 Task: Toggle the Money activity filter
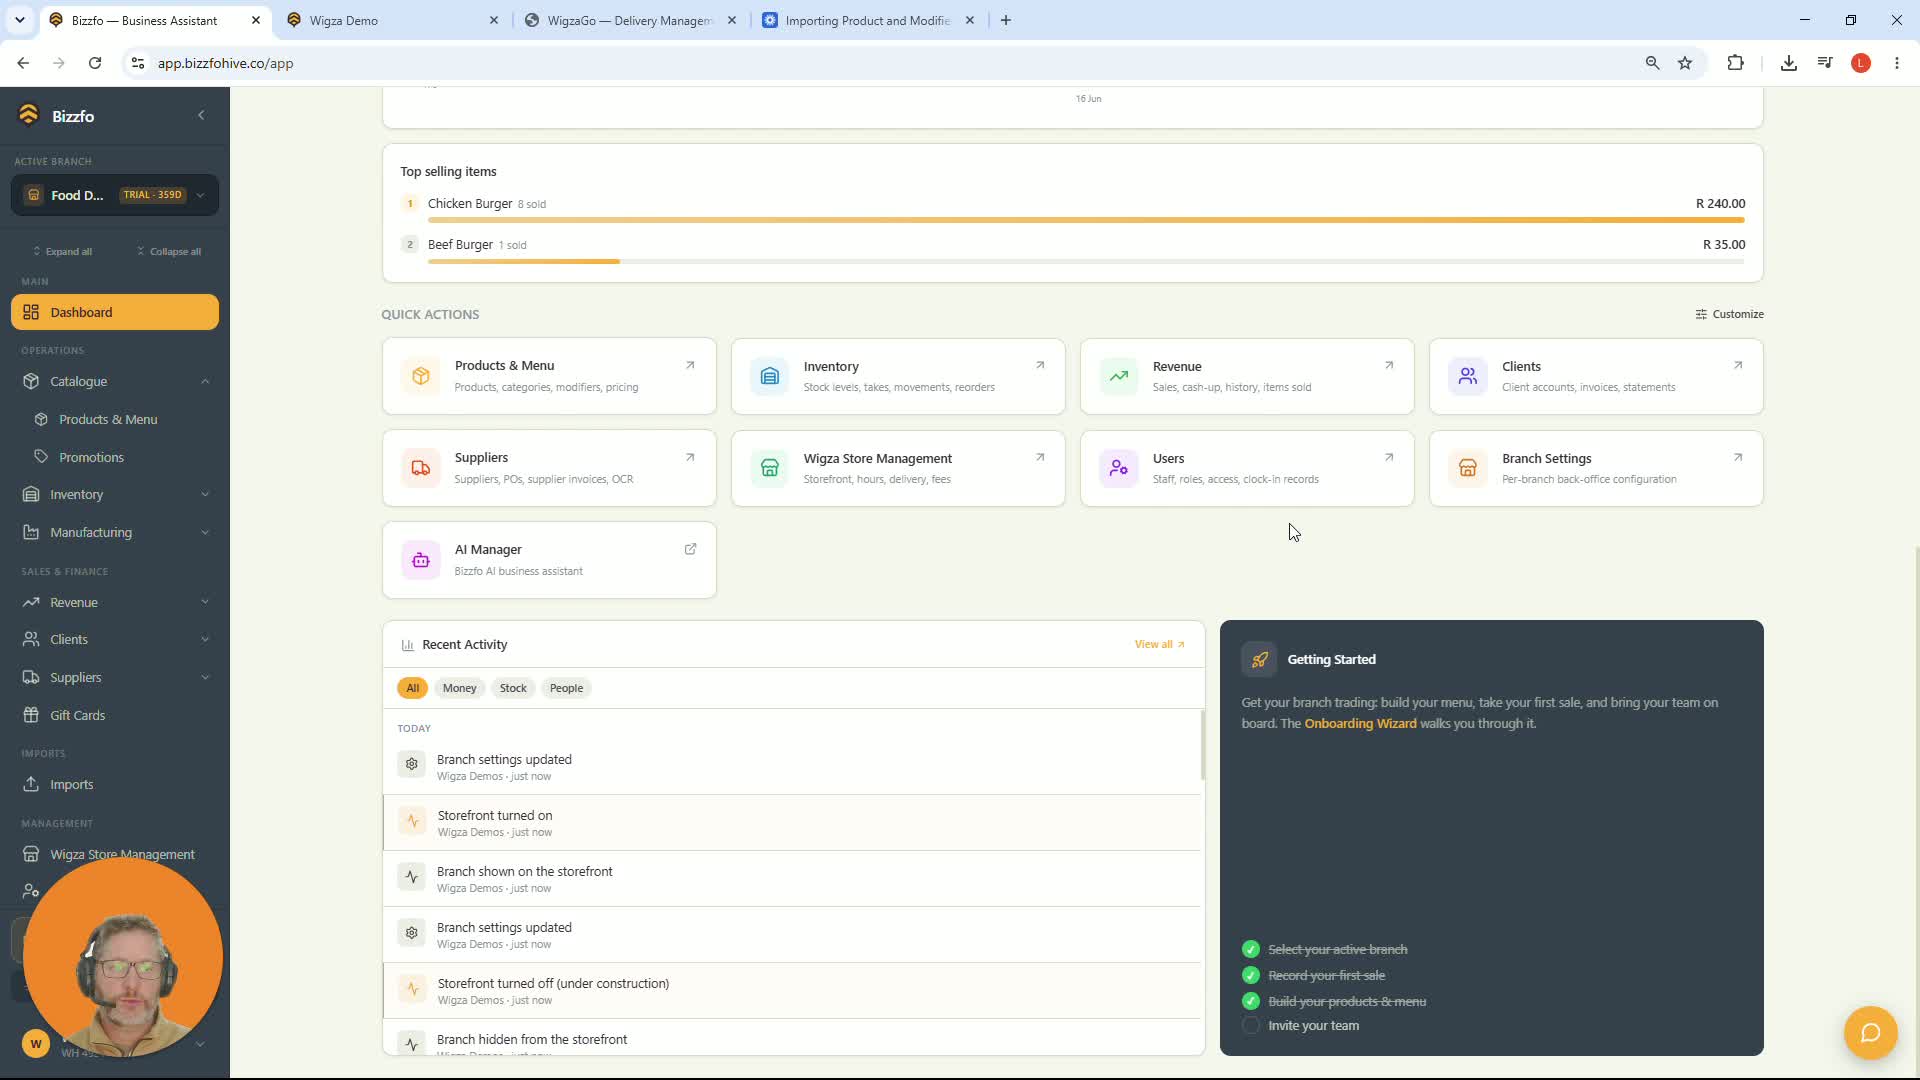pos(459,688)
